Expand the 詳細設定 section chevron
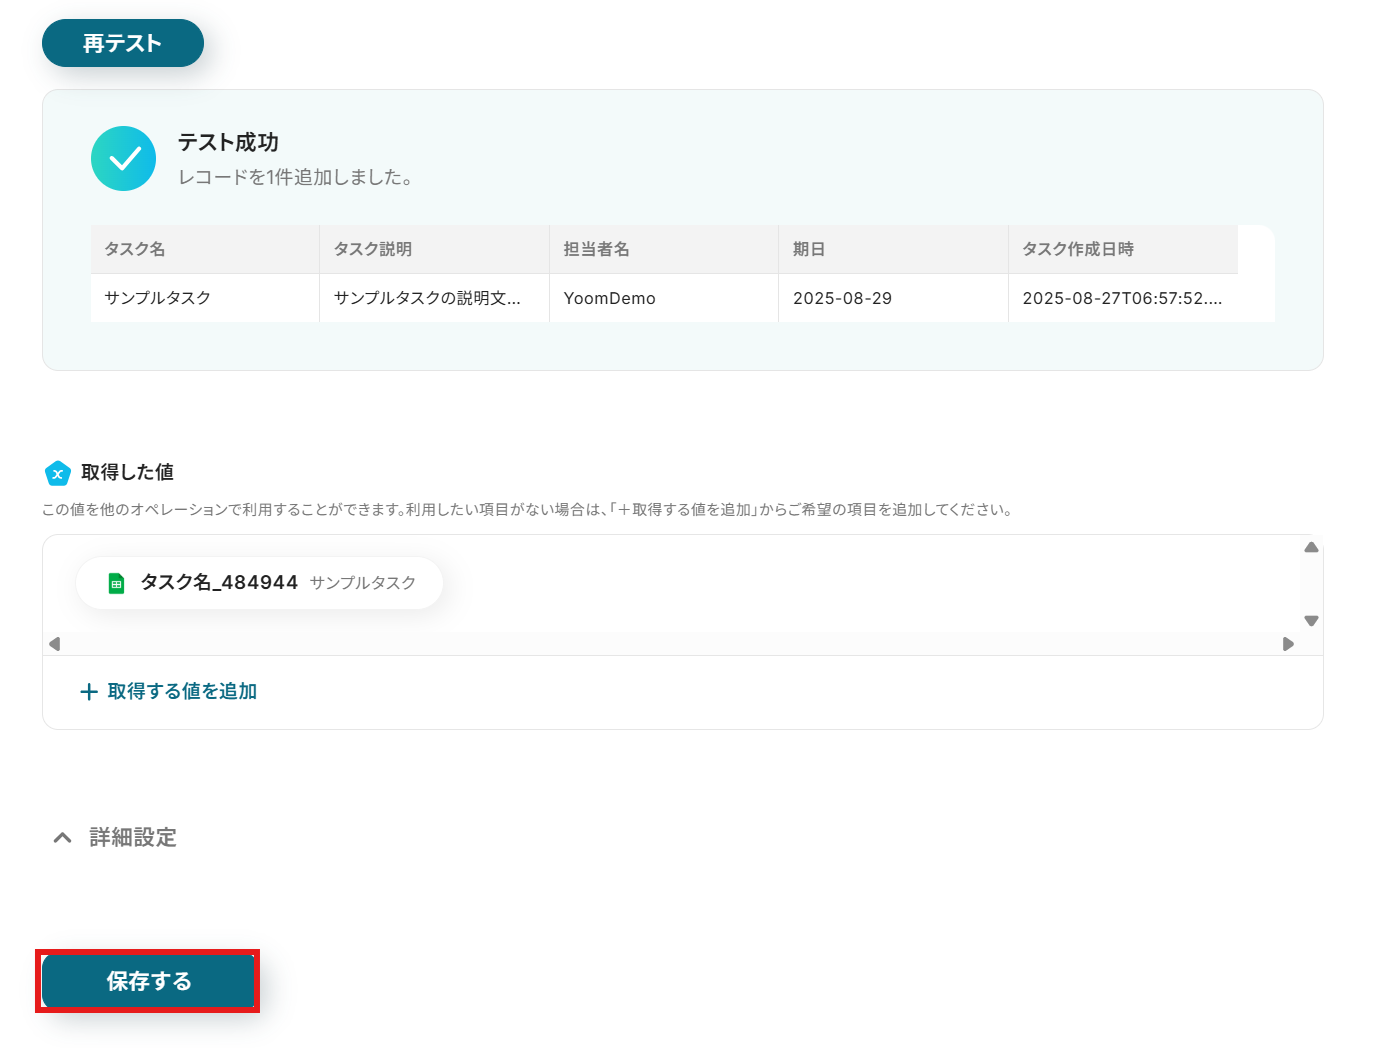The width and height of the screenshot is (1381, 1048). [x=62, y=837]
